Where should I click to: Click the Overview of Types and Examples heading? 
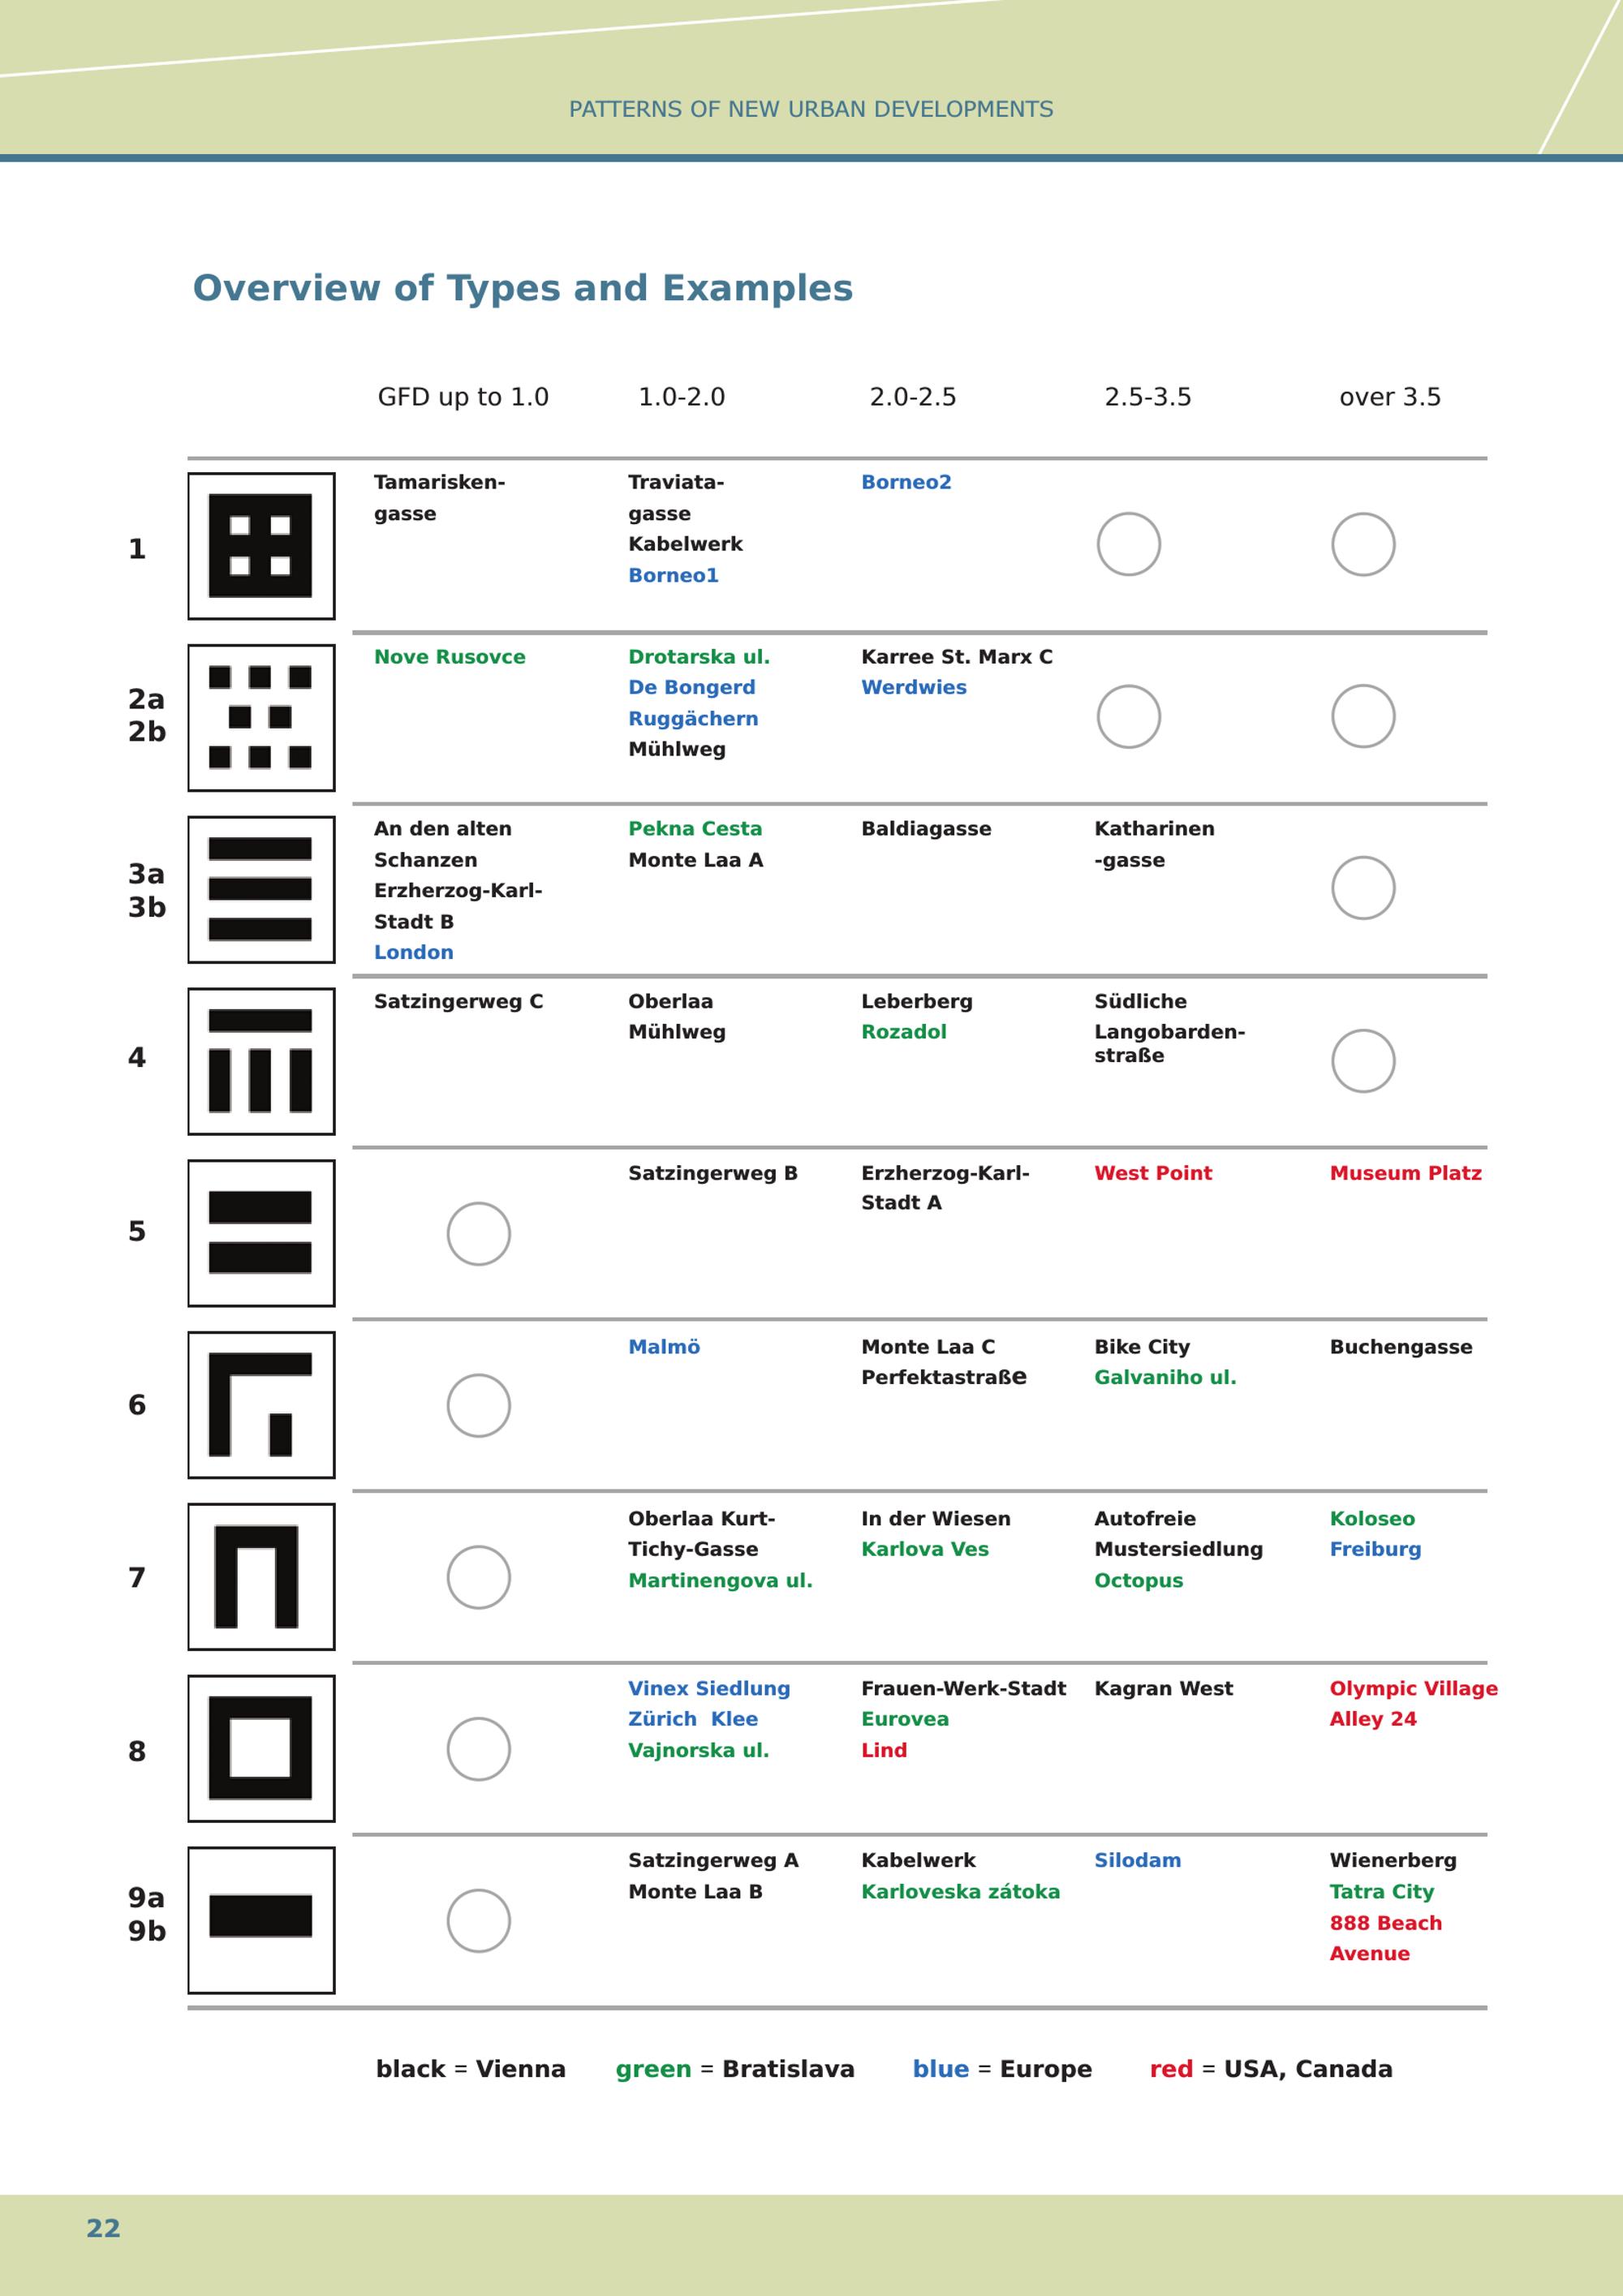pos(523,288)
